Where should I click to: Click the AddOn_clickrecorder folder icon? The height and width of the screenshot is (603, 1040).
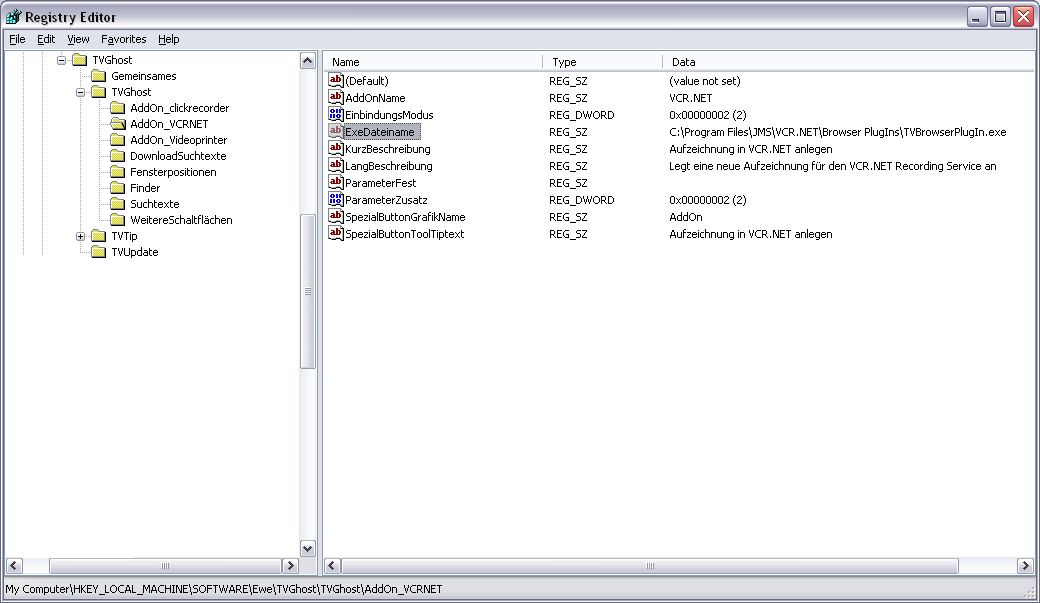tap(117, 108)
